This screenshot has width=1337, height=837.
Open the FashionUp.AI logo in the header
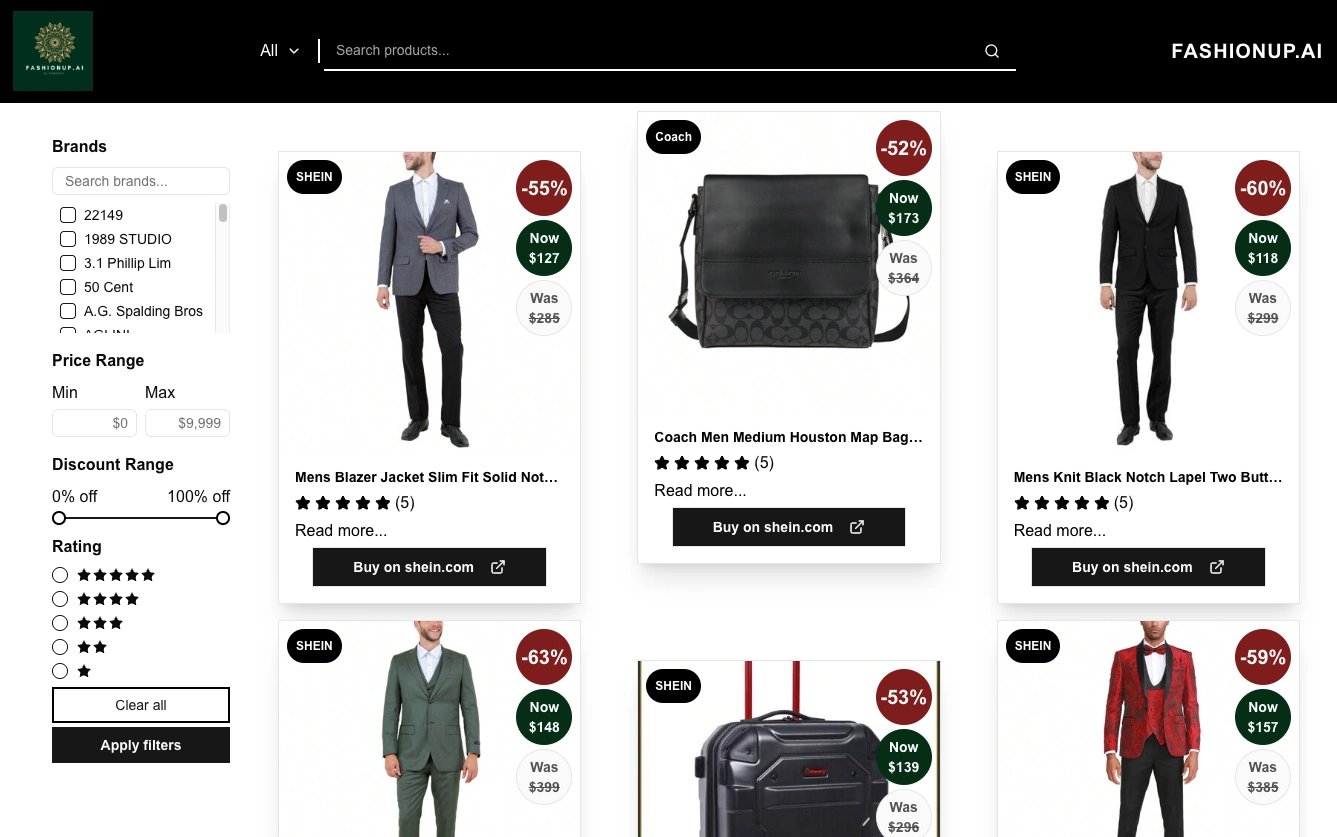coord(53,51)
